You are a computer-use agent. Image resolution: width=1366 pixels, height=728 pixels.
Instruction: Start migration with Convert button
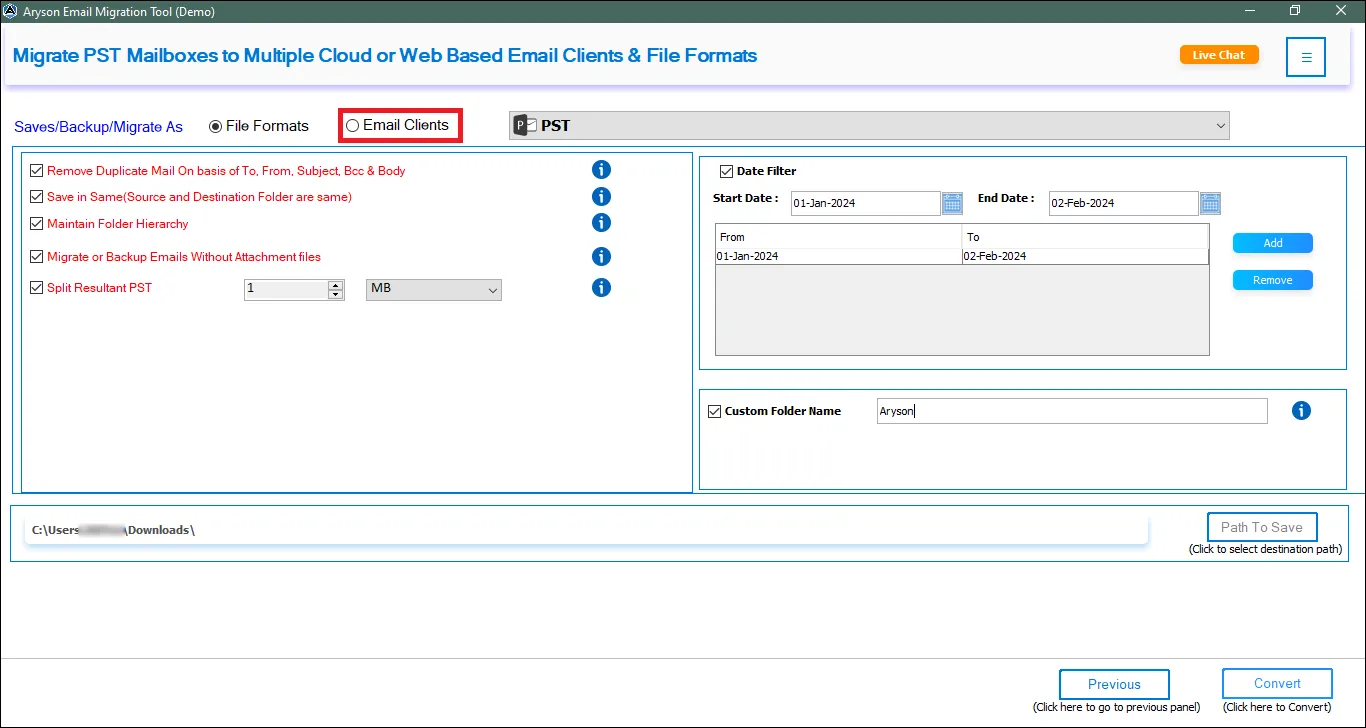tap(1277, 683)
